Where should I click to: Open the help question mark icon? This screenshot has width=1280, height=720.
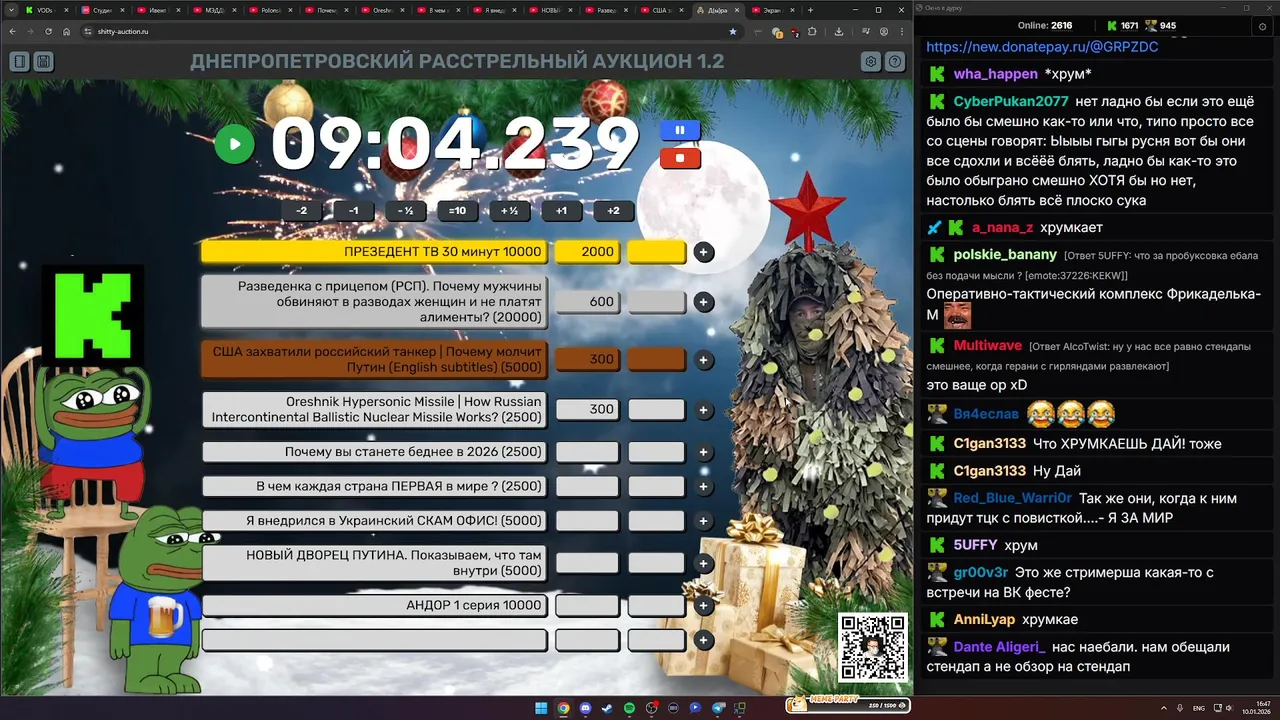point(895,62)
